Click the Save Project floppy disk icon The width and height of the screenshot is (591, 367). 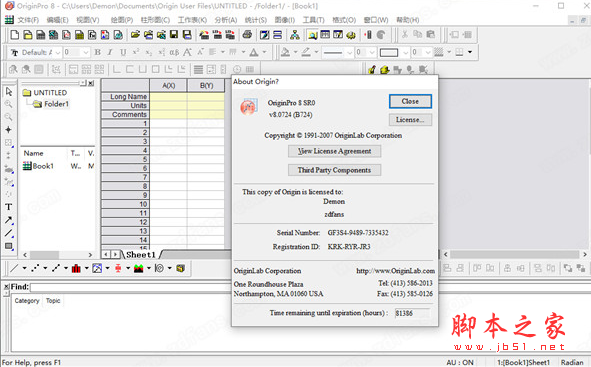pyautogui.click(x=174, y=35)
